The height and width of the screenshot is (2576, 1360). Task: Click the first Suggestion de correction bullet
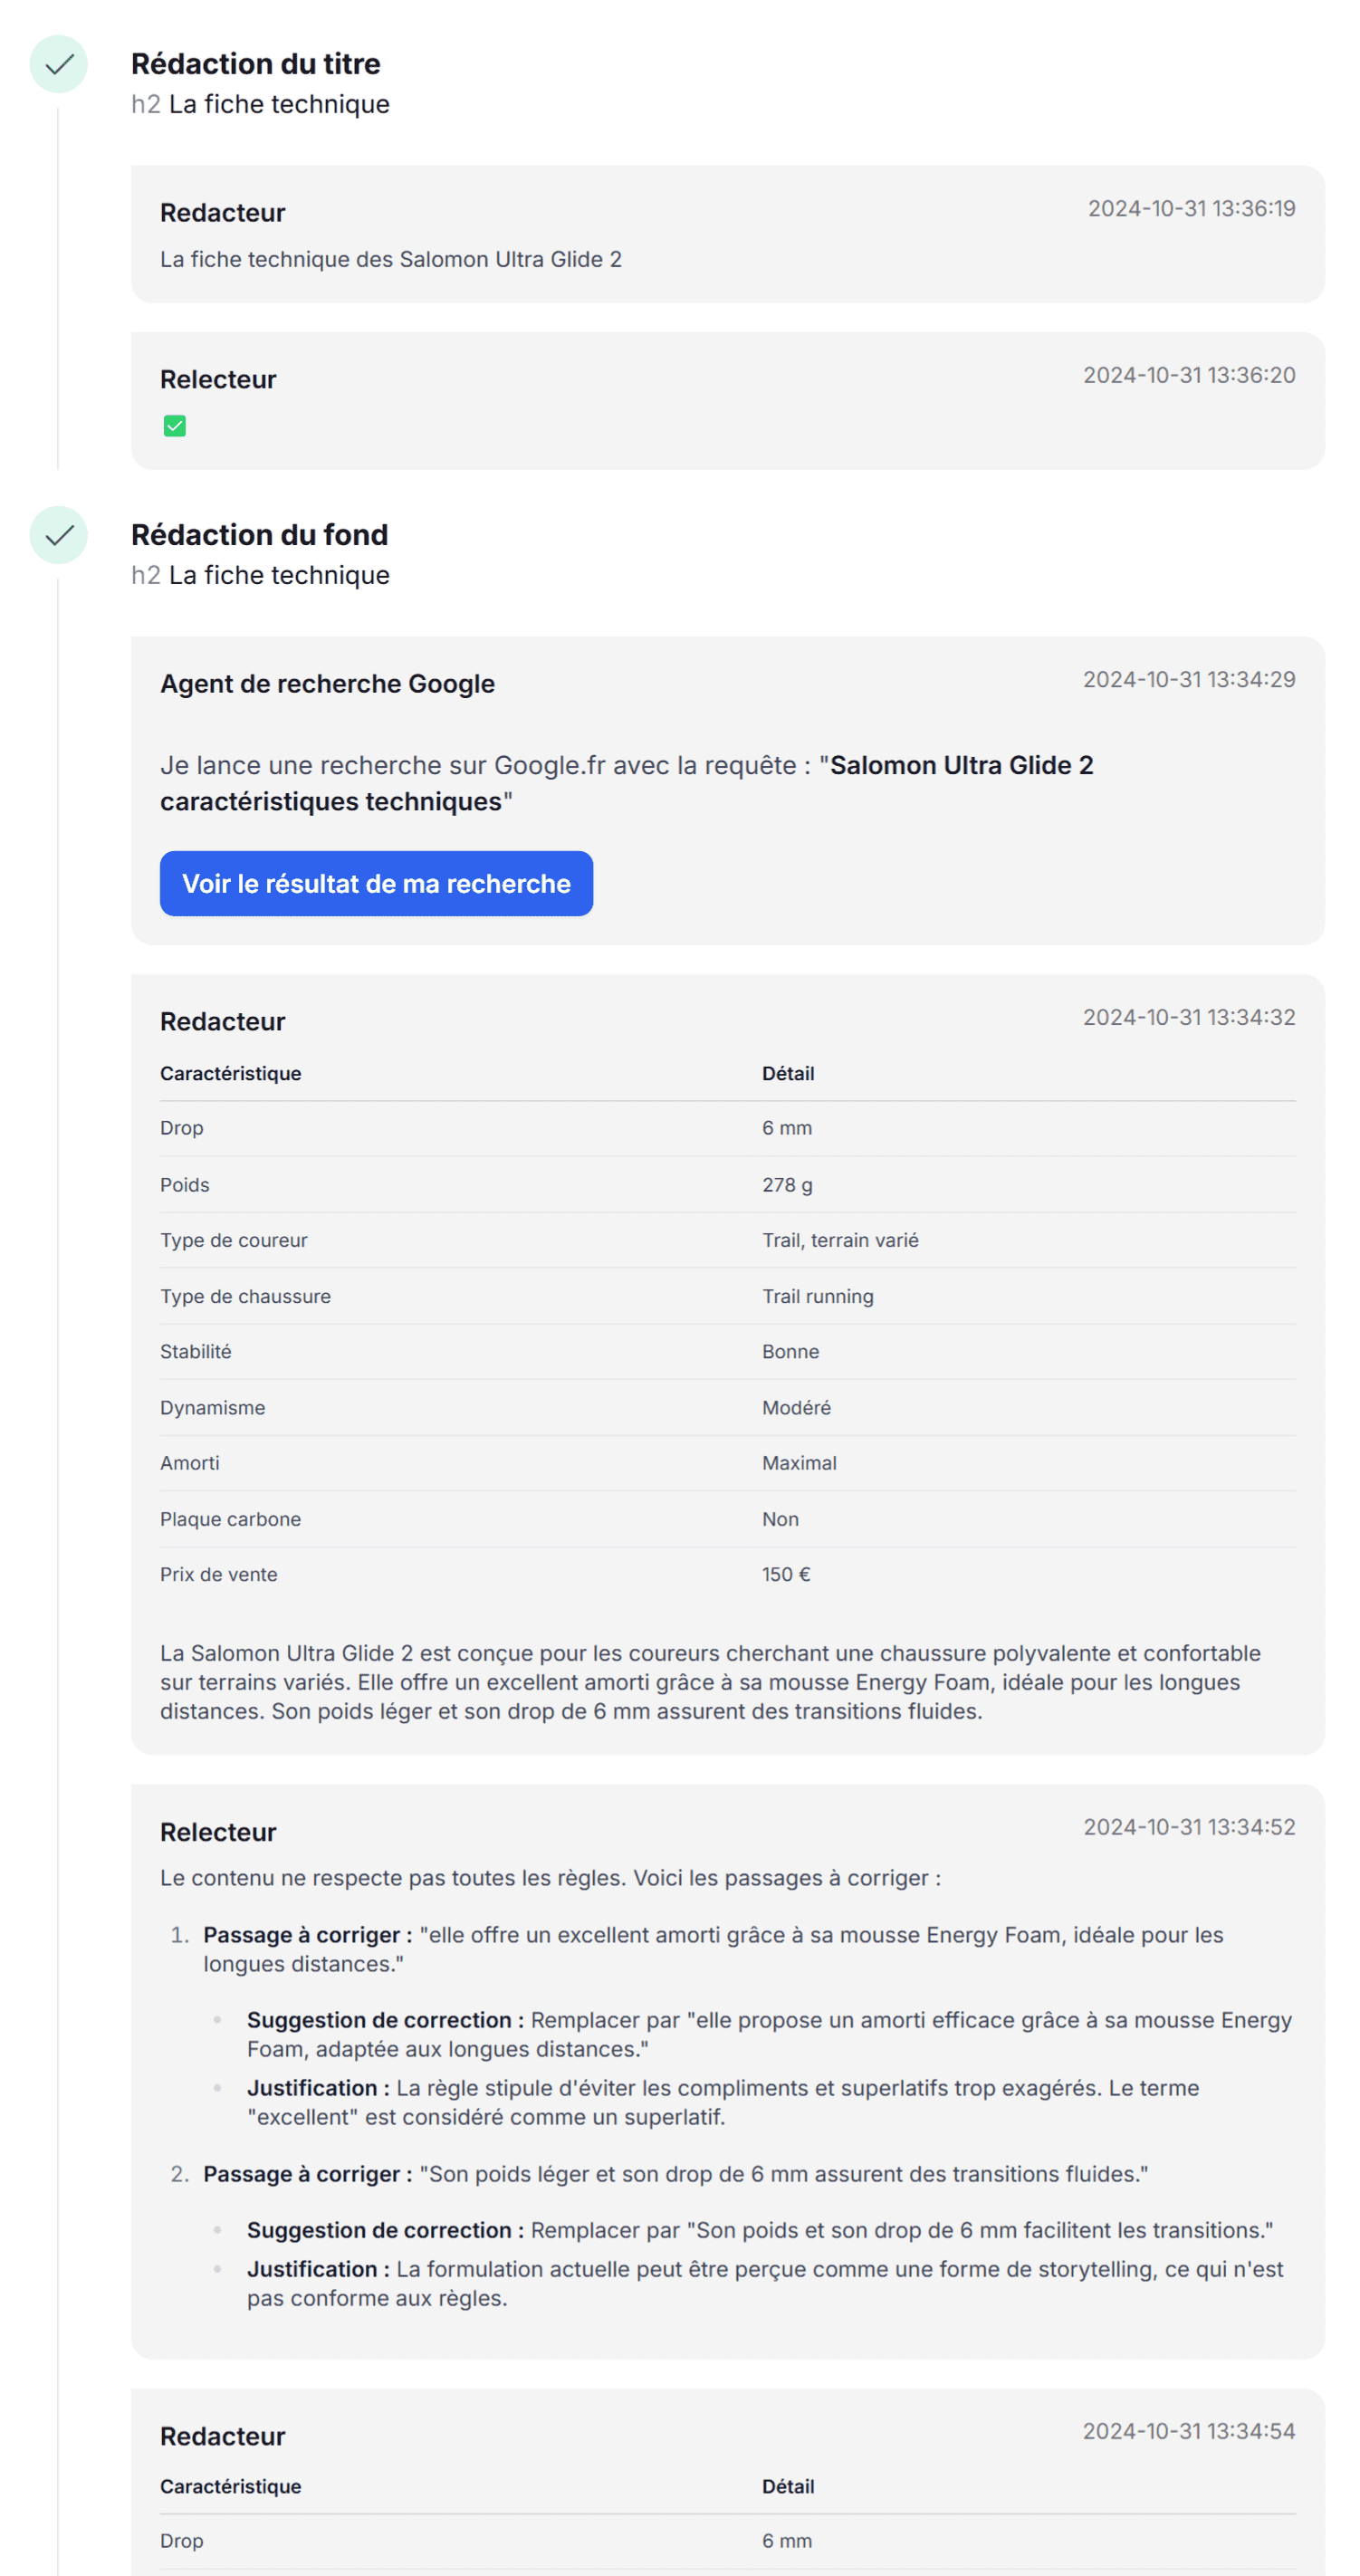[768, 2035]
